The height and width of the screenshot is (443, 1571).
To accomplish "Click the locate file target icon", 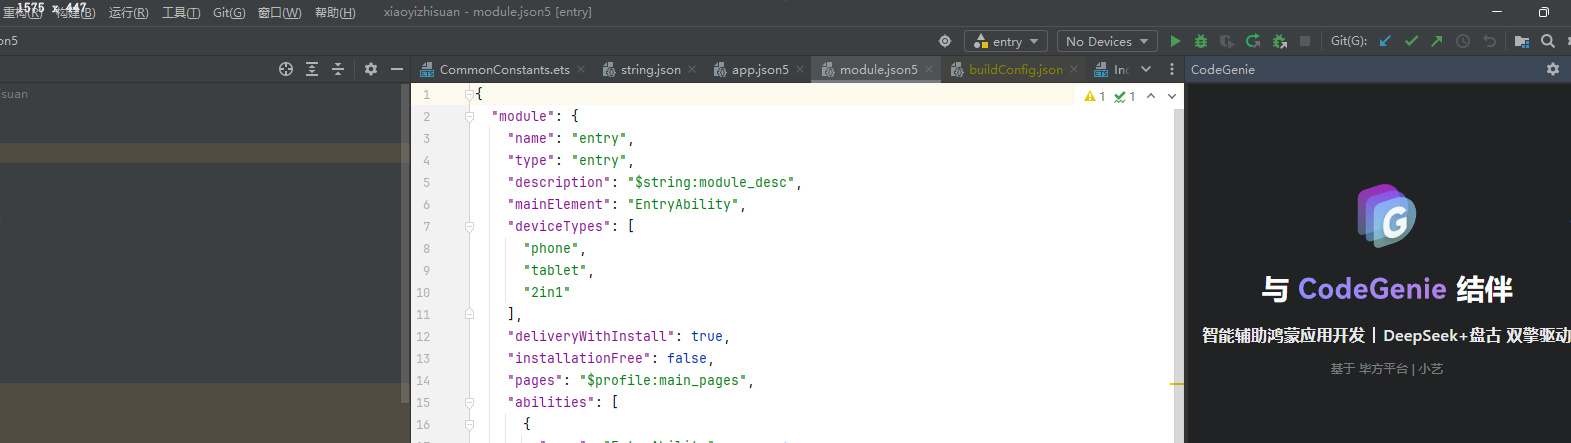I will (286, 69).
